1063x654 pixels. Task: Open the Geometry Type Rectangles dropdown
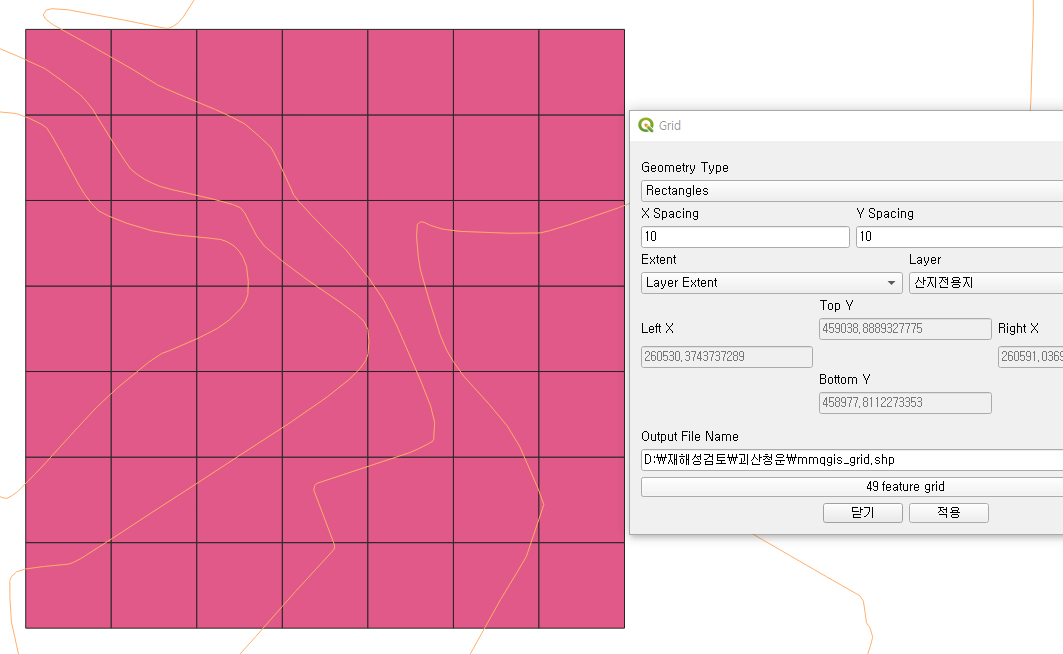(x=851, y=190)
